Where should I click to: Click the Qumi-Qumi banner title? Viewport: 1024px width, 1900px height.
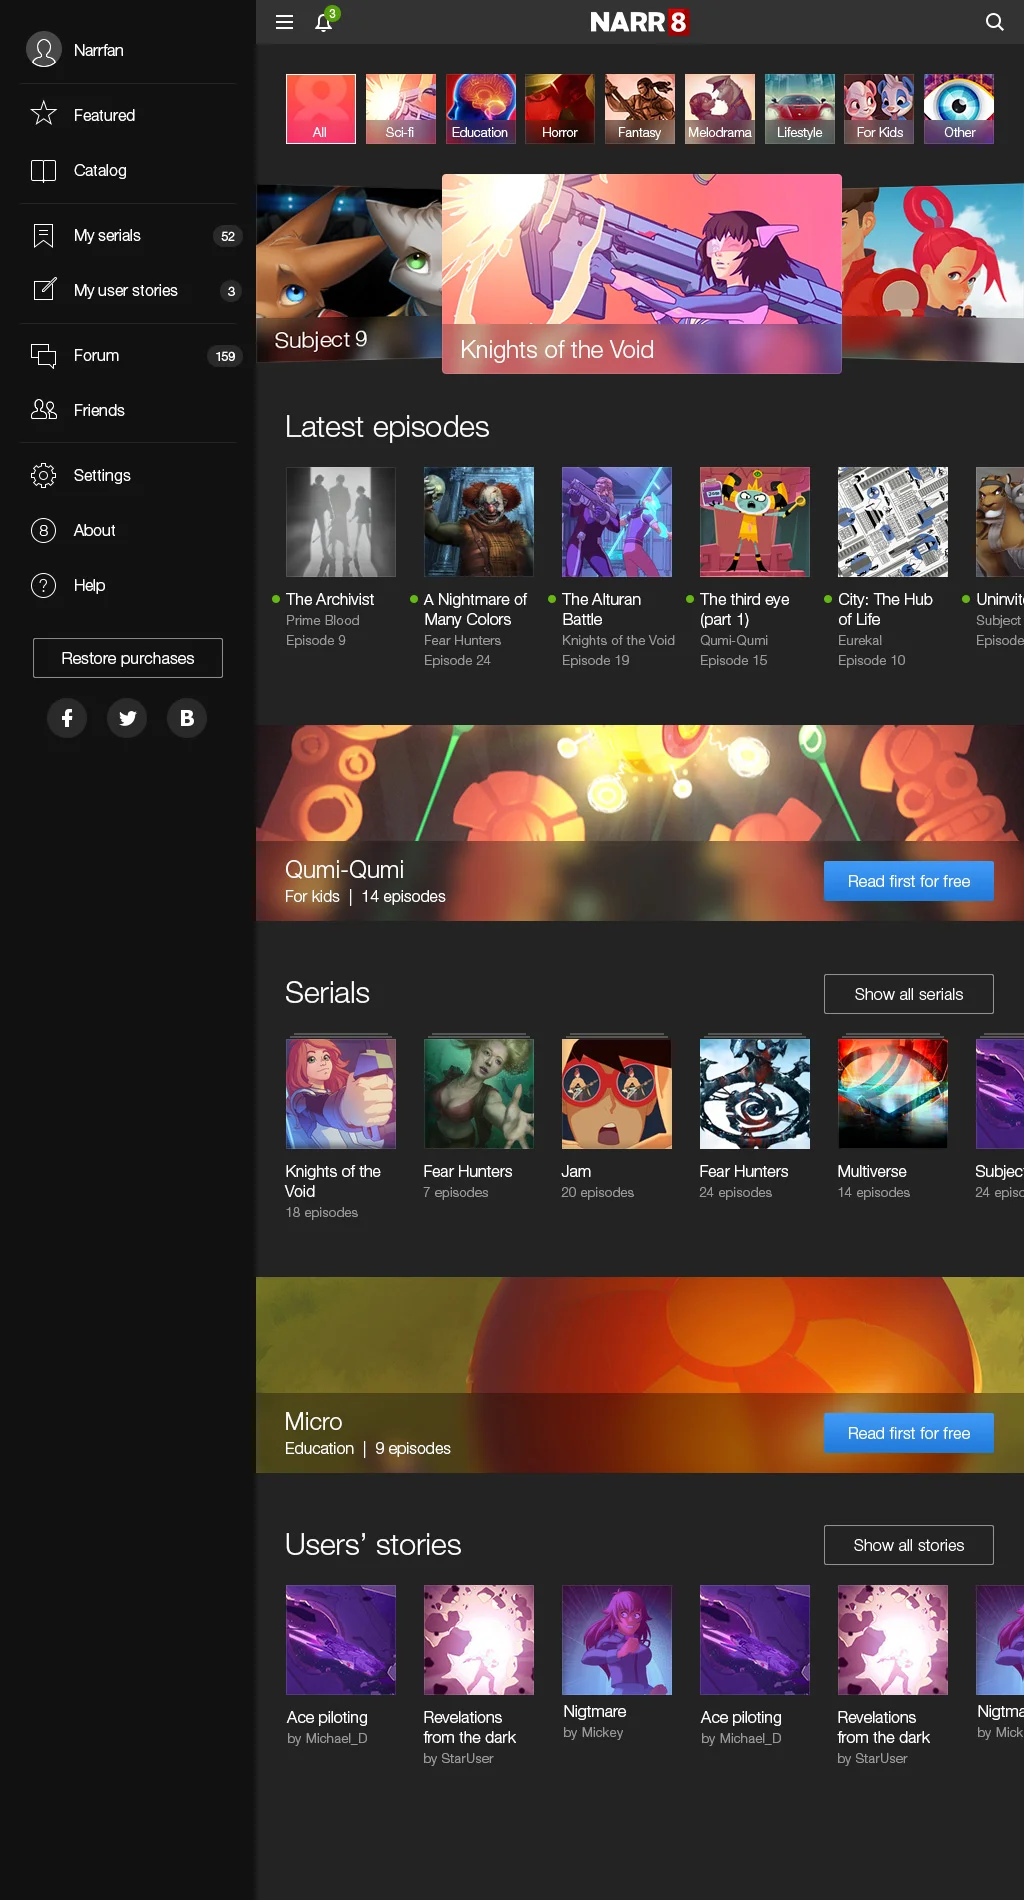[x=345, y=869]
